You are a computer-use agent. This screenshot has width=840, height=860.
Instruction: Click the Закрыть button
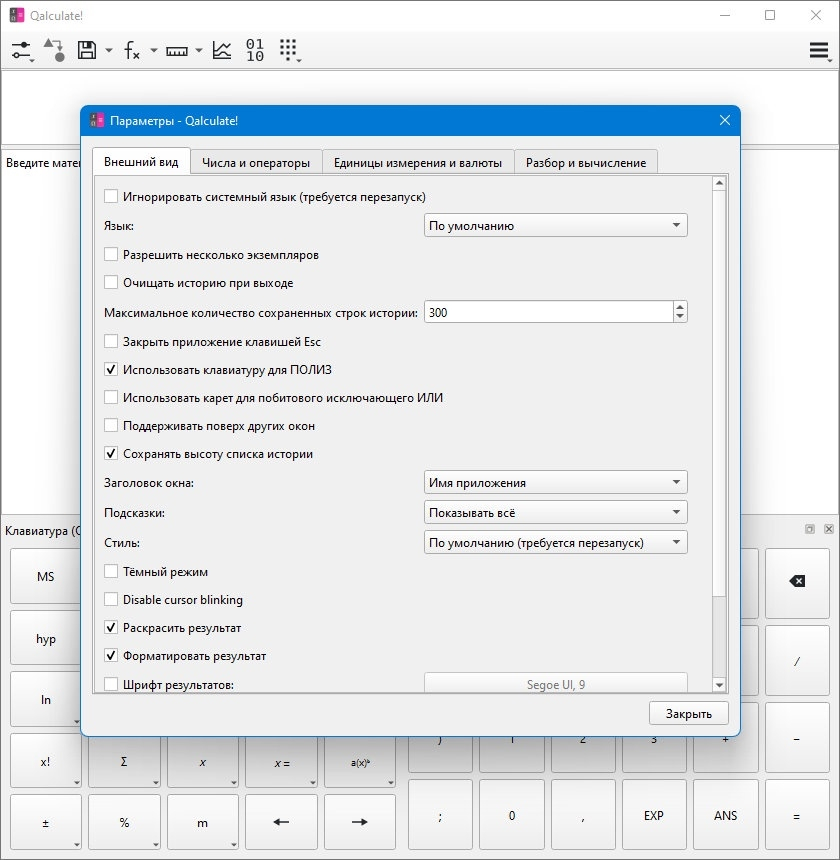click(689, 714)
